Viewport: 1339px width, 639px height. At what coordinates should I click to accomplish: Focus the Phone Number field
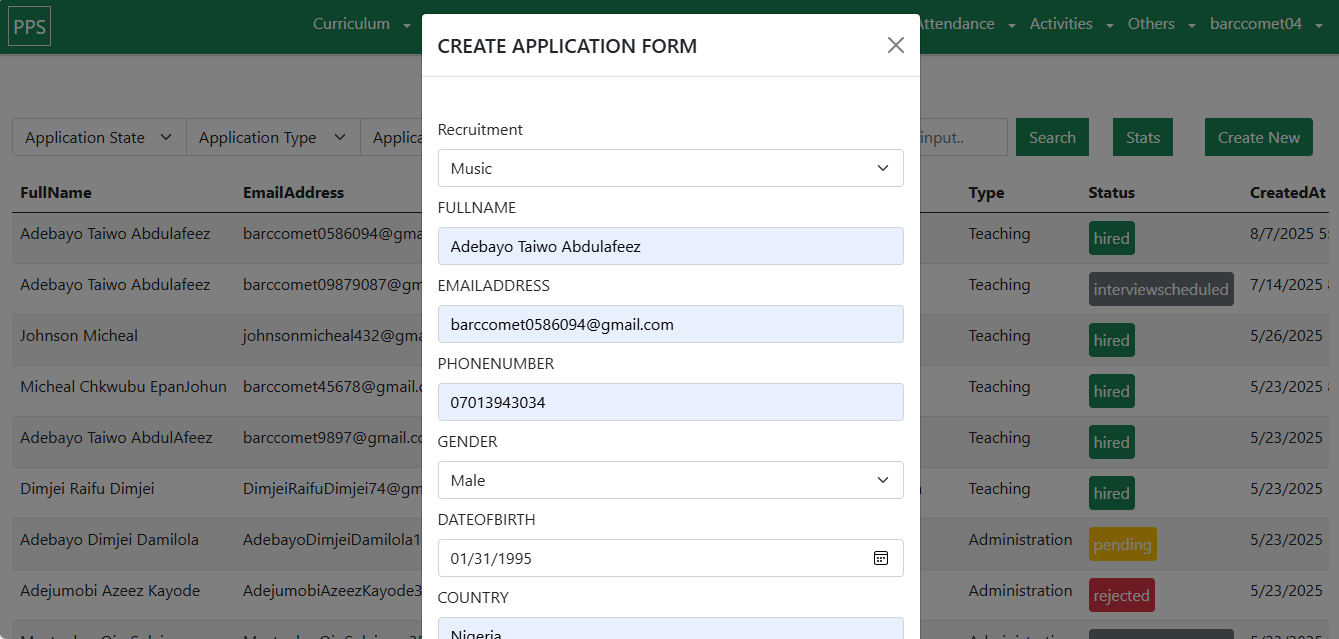pyautogui.click(x=670, y=402)
